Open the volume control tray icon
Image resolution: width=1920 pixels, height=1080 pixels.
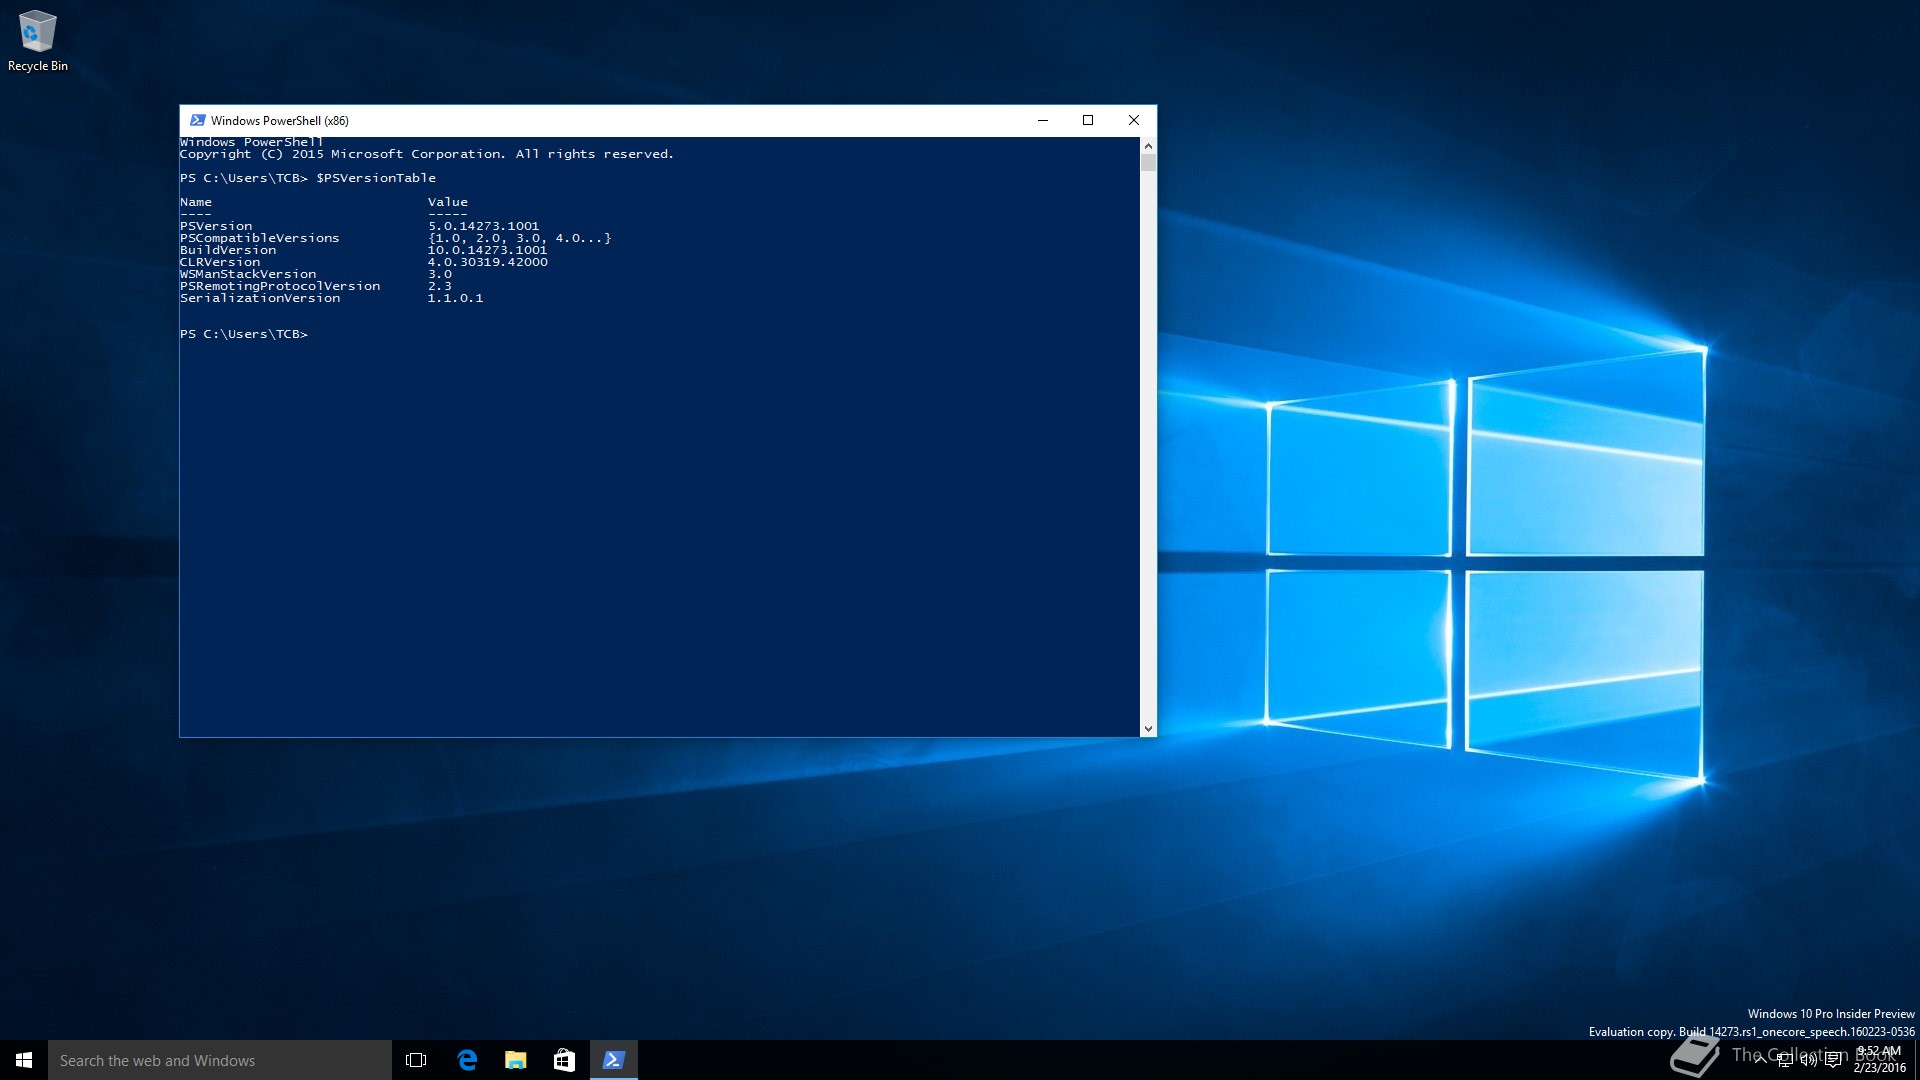(x=1808, y=1060)
